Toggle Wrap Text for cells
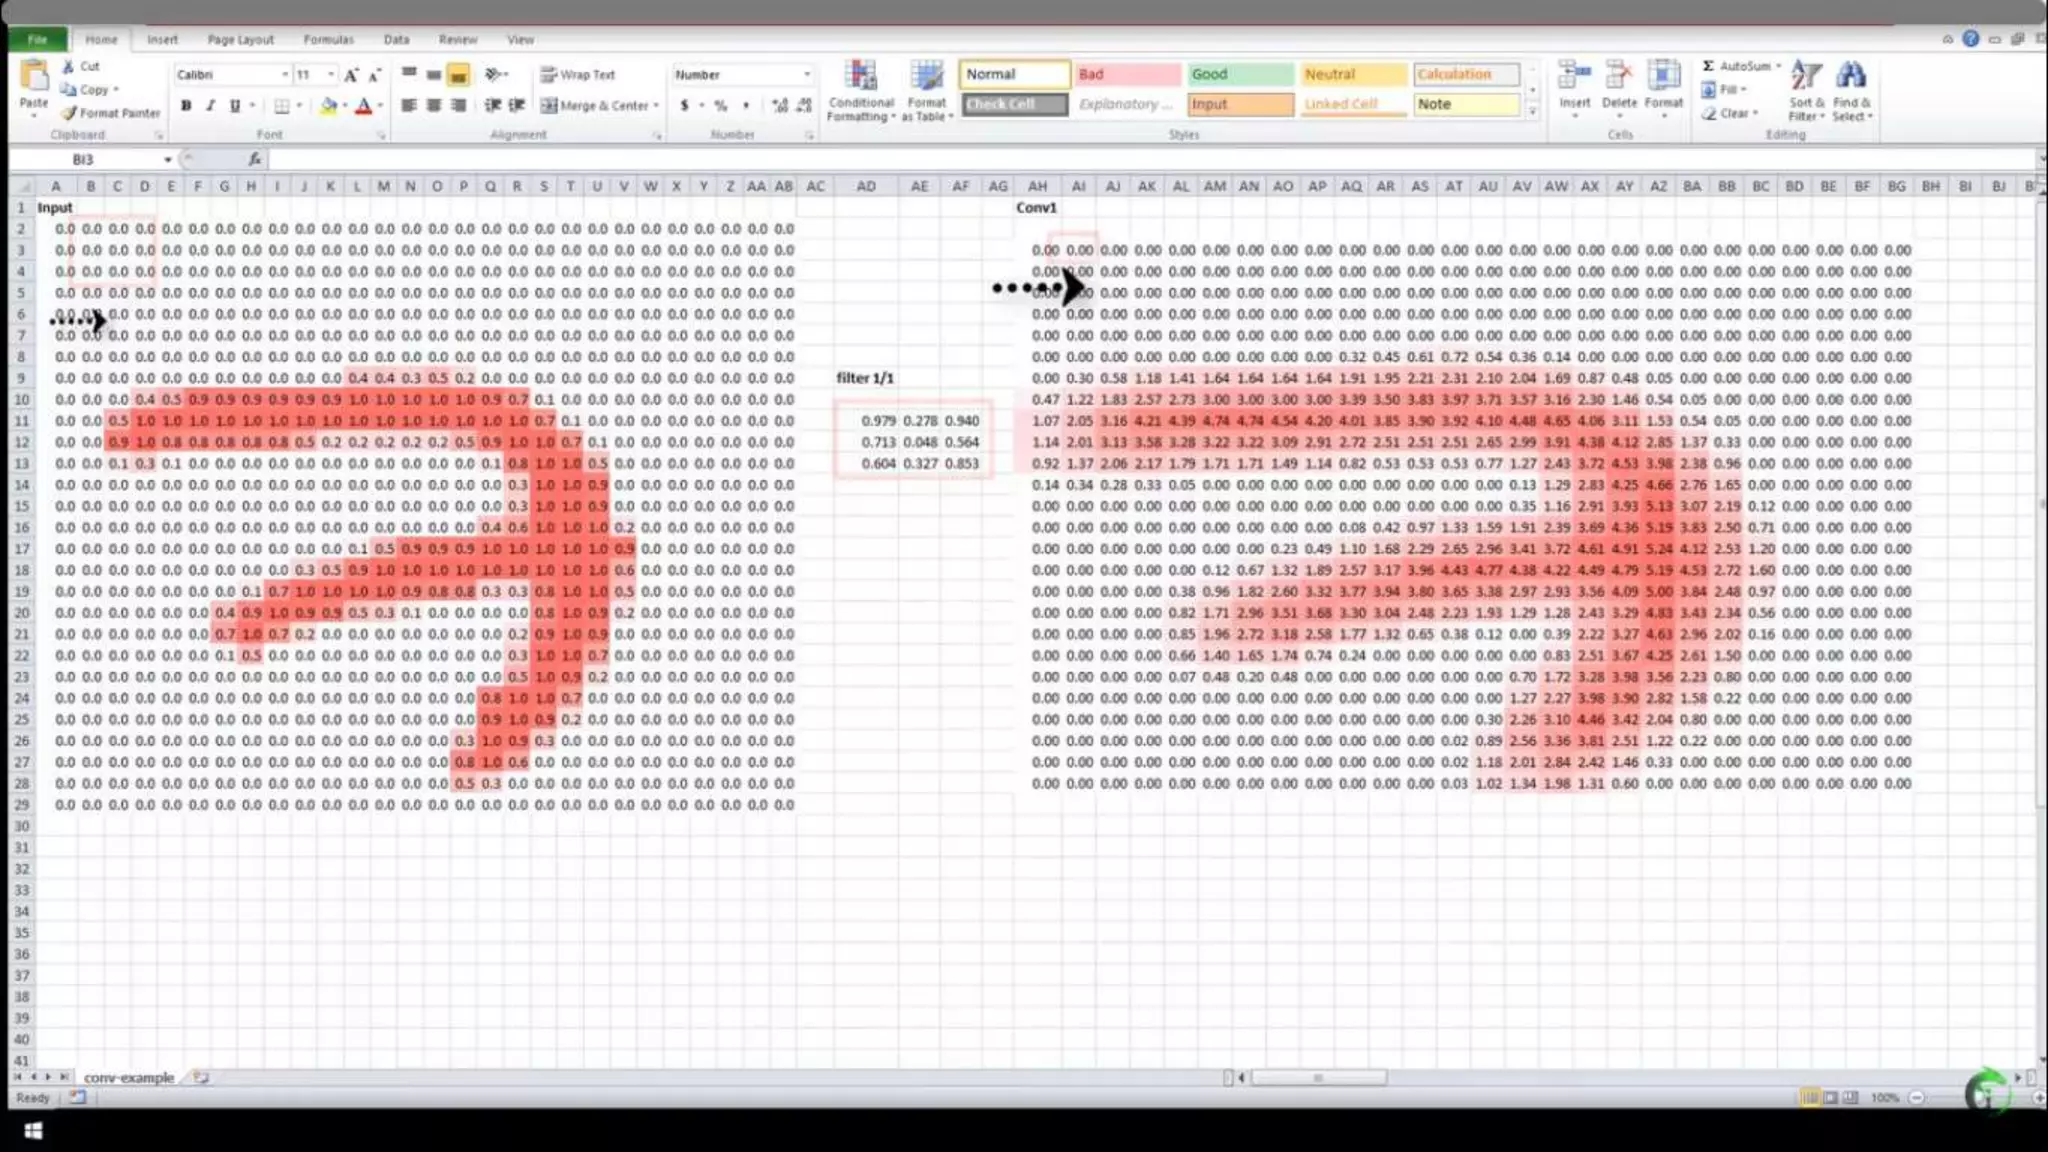 pos(578,75)
